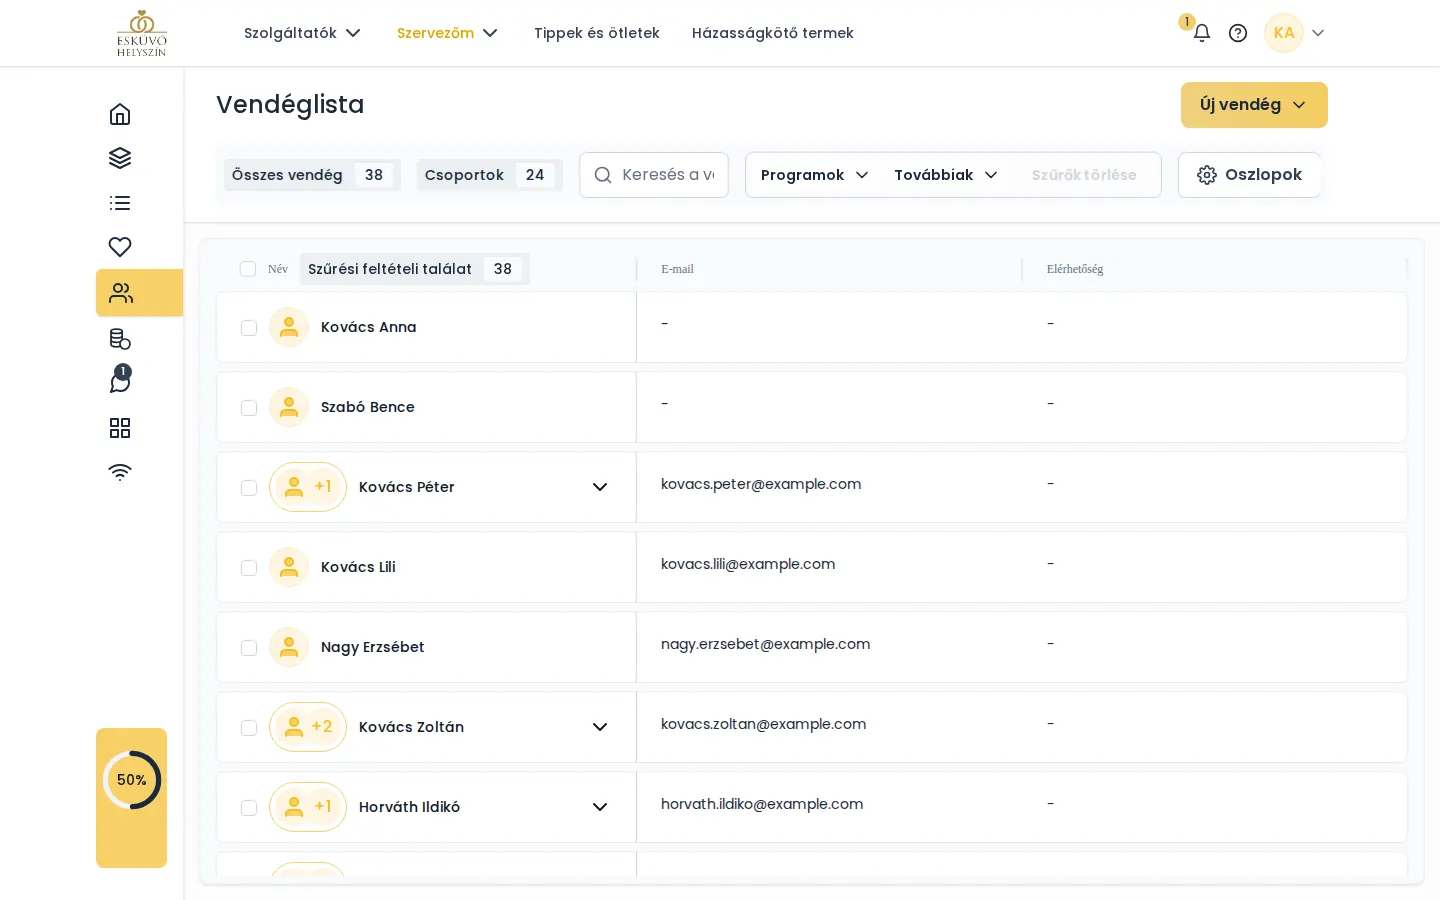Open the Szervezőm menu
The image size is (1440, 900).
click(447, 33)
